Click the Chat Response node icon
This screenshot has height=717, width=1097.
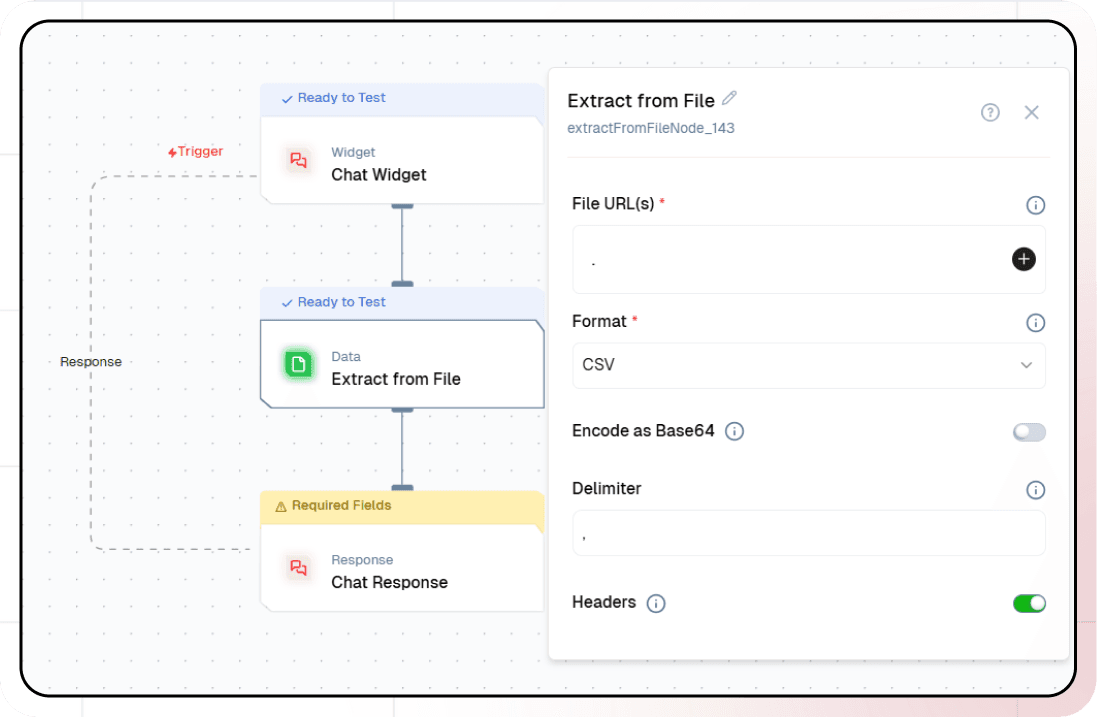coord(297,567)
